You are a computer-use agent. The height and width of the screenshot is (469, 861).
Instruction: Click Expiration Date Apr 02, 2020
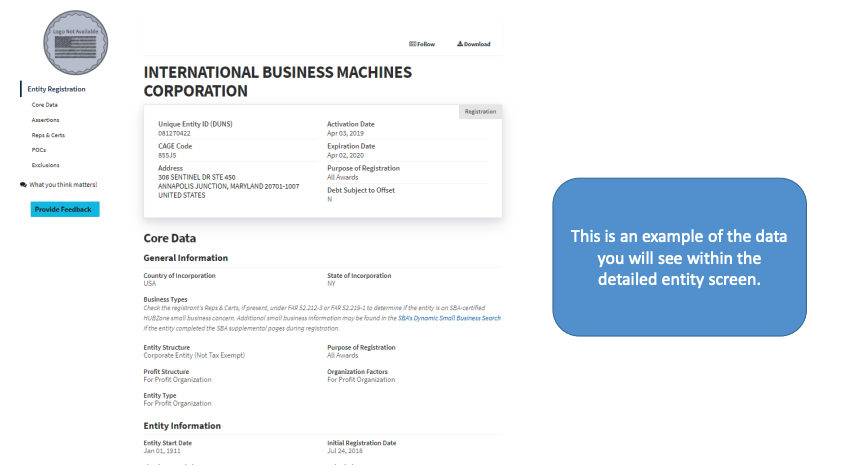(345, 155)
